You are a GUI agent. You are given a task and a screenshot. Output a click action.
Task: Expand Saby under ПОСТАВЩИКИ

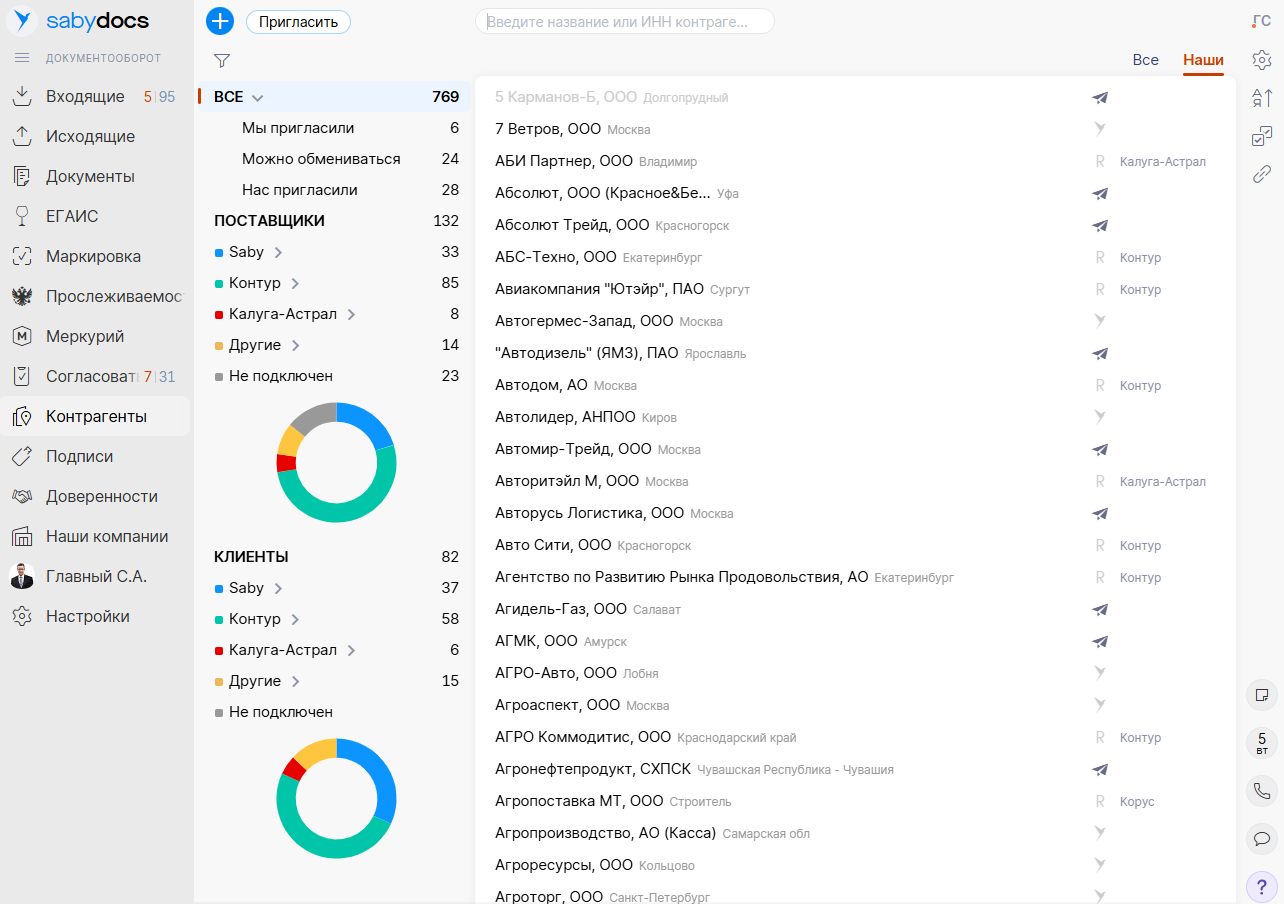point(278,252)
